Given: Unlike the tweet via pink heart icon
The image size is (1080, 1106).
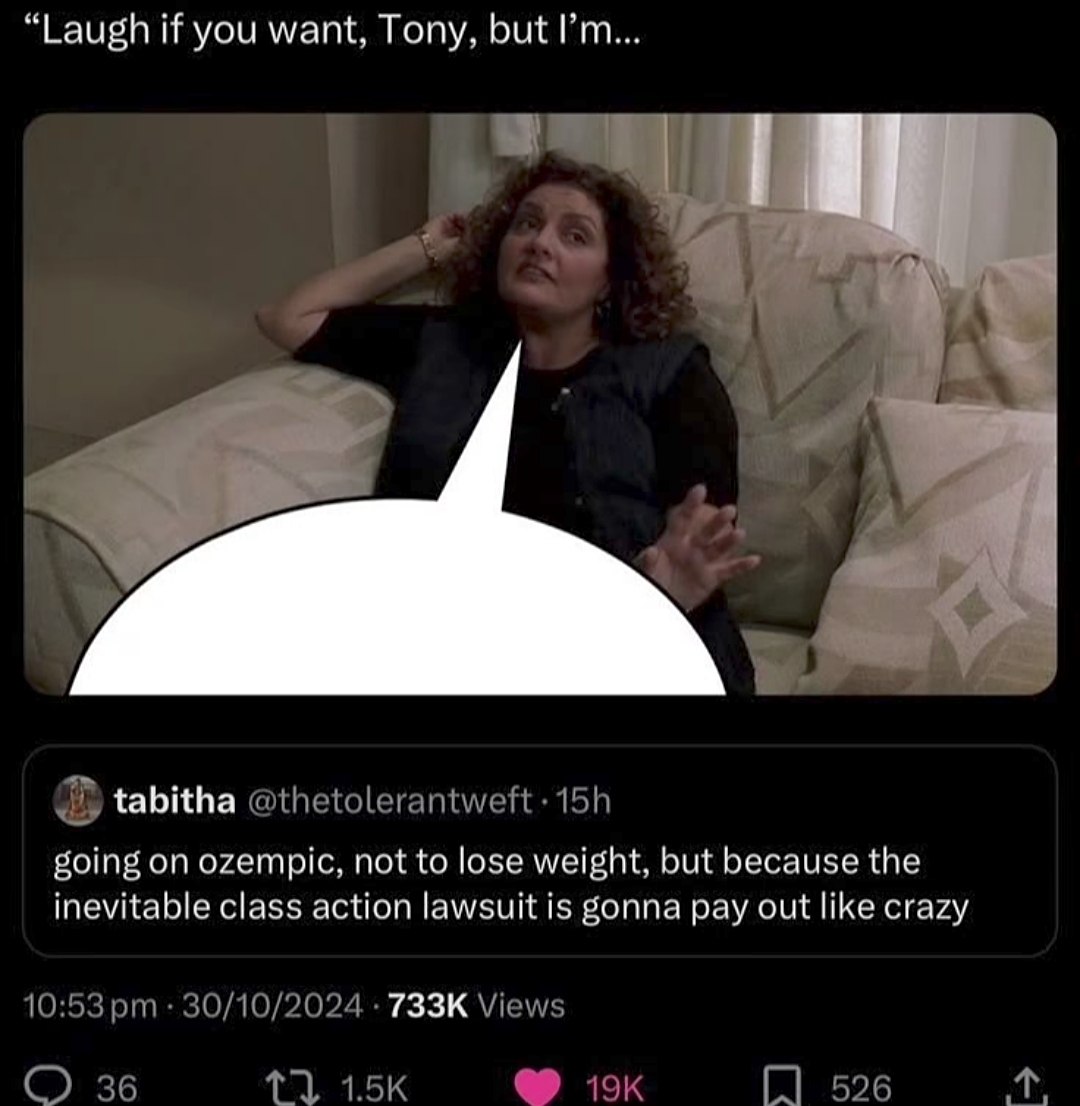Looking at the screenshot, I should pos(538,1087).
